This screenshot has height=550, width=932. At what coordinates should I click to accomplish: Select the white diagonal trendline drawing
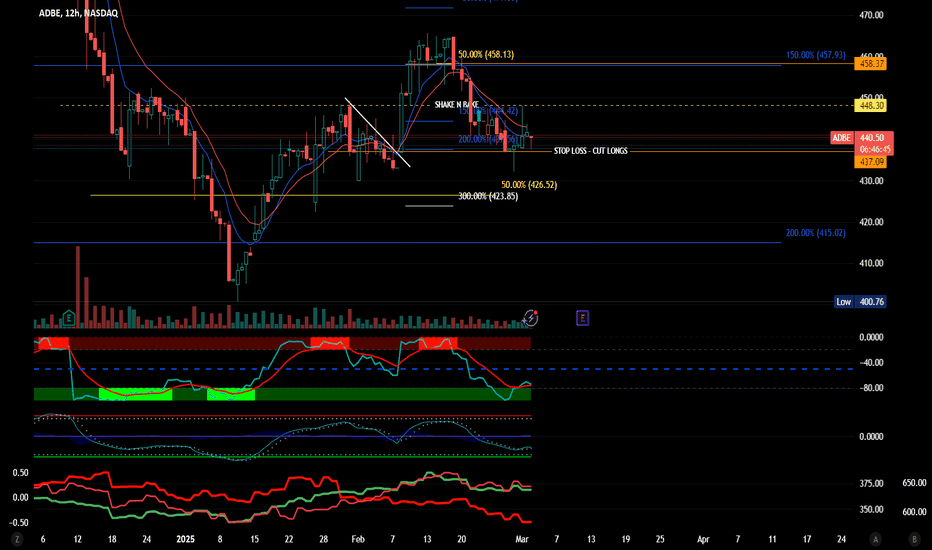[x=377, y=132]
